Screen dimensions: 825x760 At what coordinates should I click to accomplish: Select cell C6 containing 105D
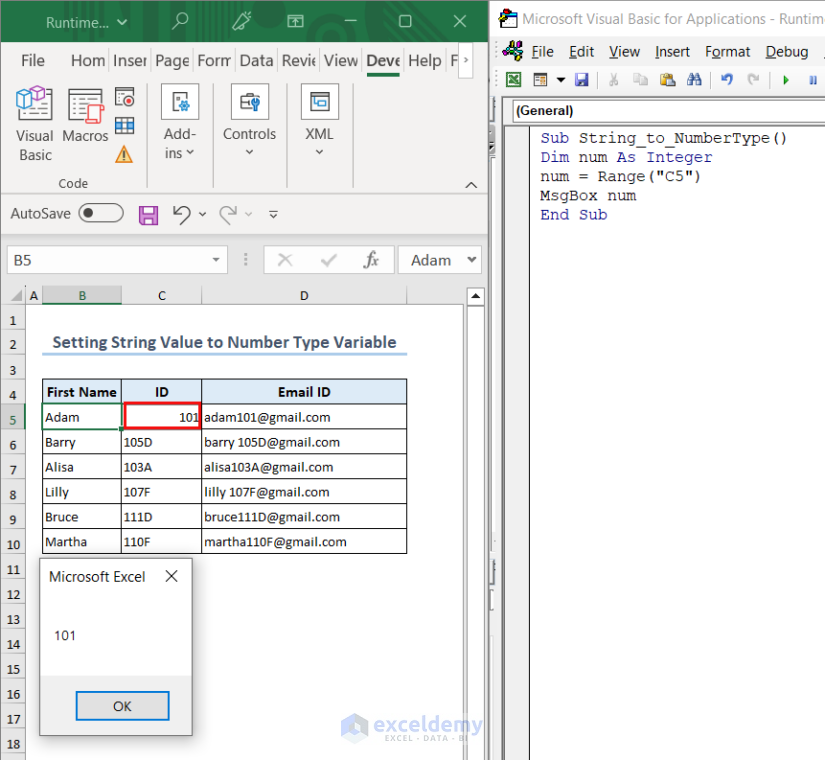[161, 442]
